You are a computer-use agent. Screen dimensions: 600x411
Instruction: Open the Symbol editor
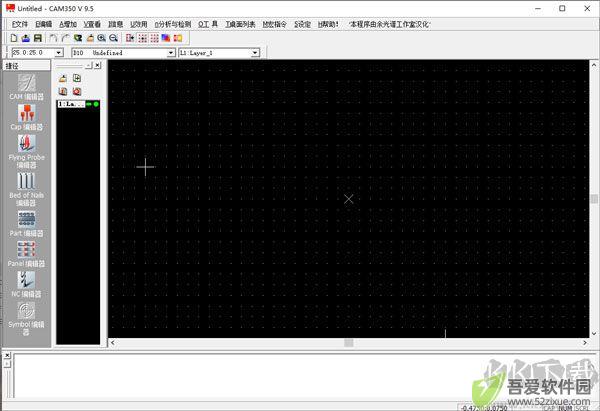tap(26, 319)
